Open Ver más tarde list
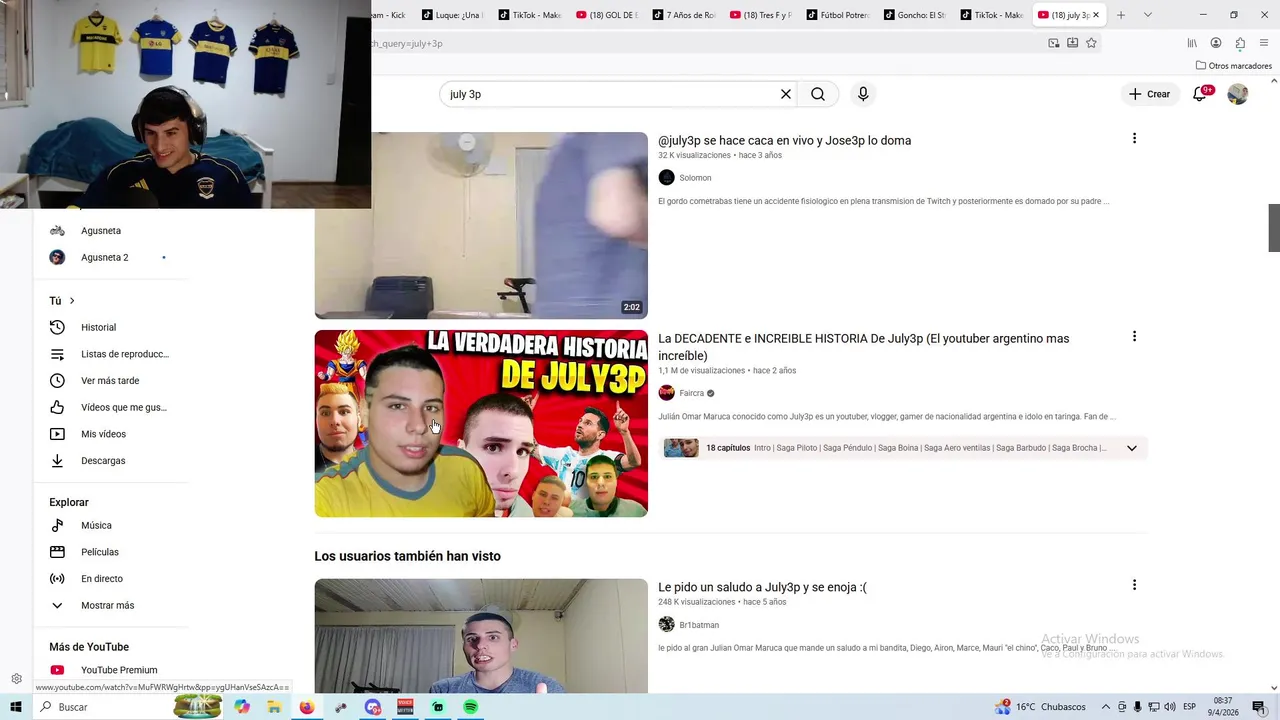The height and width of the screenshot is (720, 1280). tap(112, 380)
